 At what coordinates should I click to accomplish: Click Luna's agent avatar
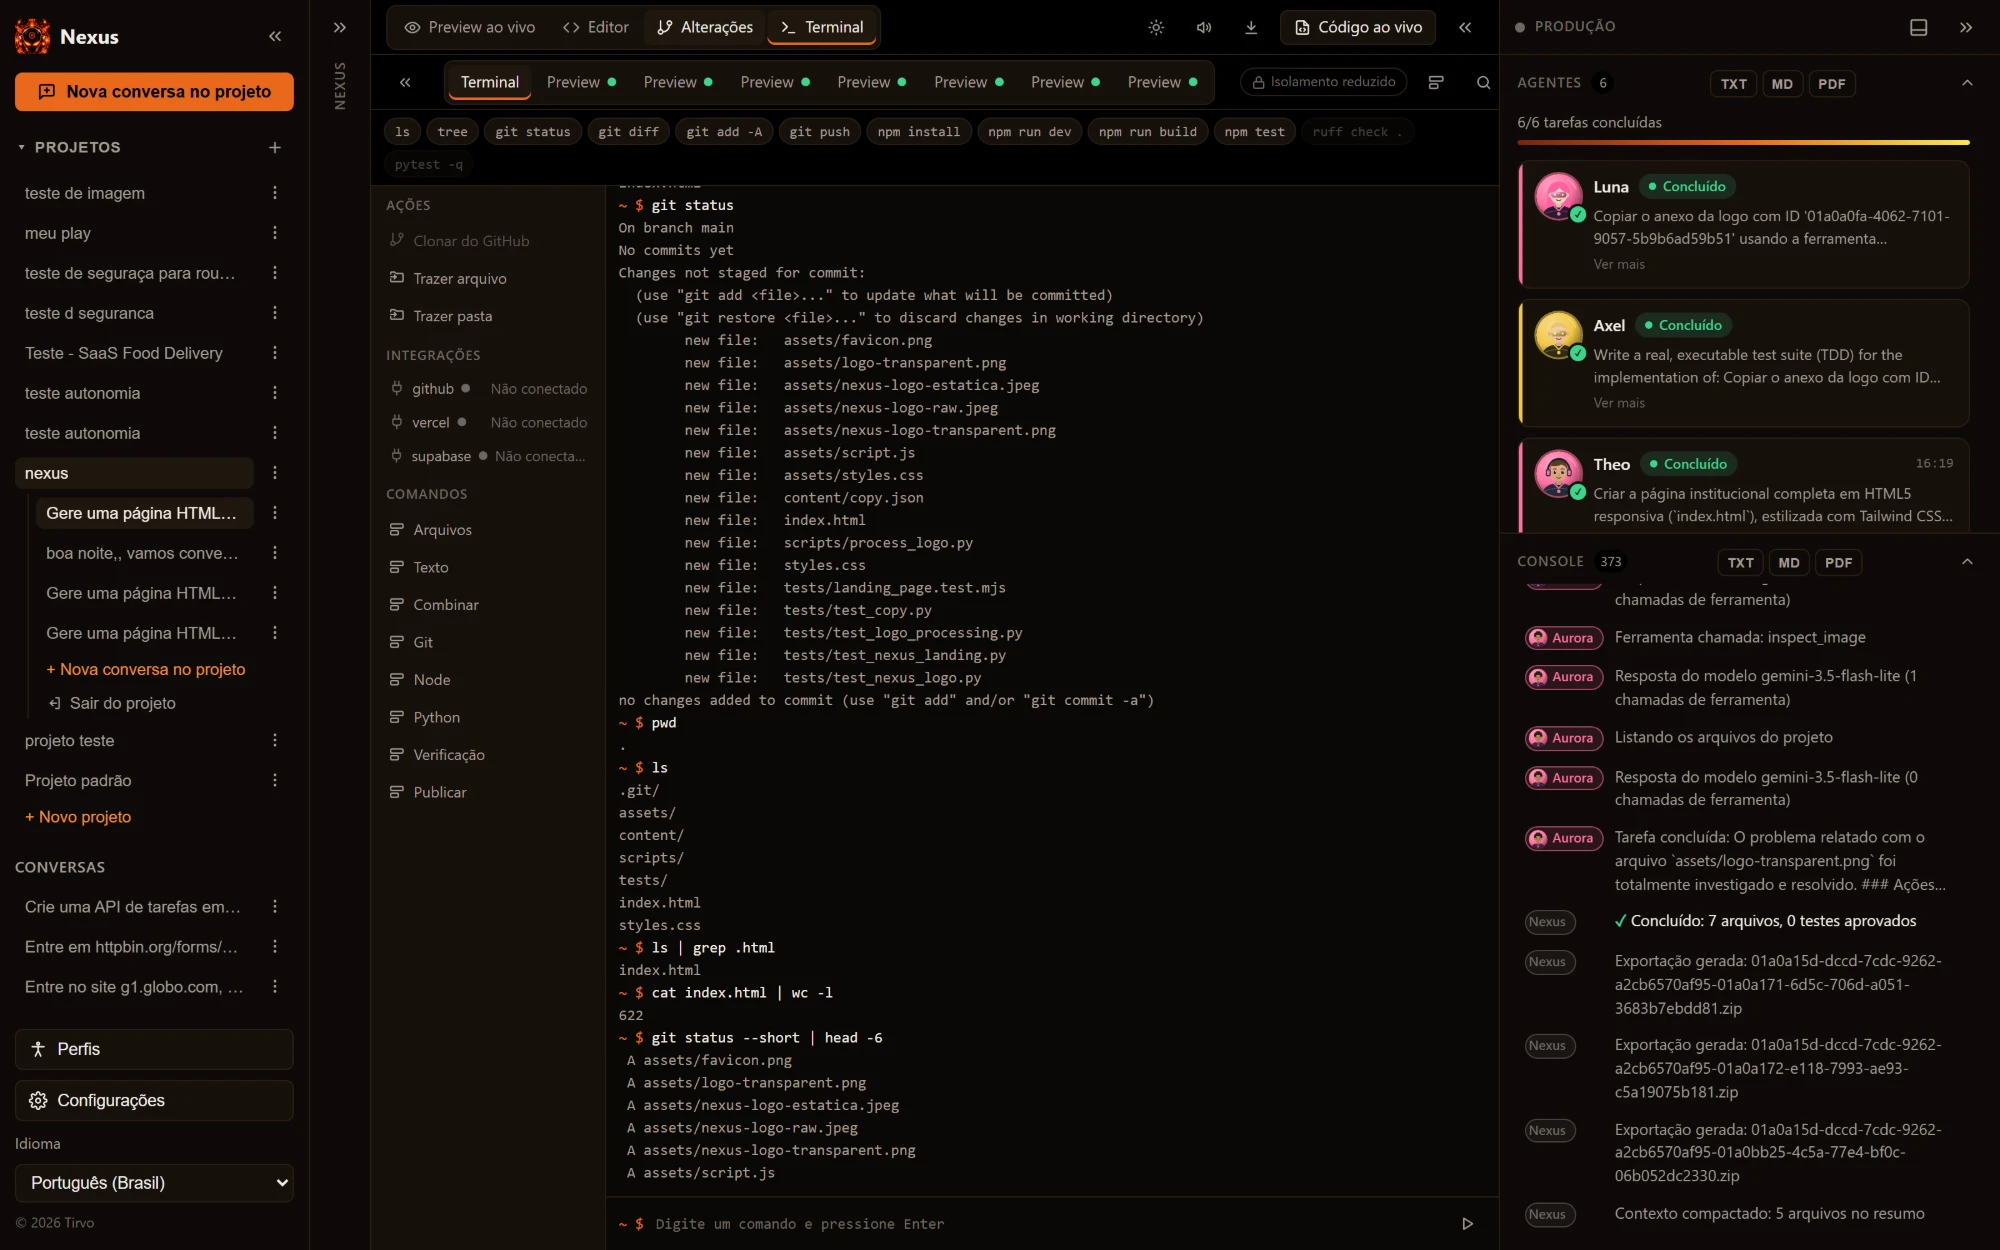pyautogui.click(x=1558, y=196)
